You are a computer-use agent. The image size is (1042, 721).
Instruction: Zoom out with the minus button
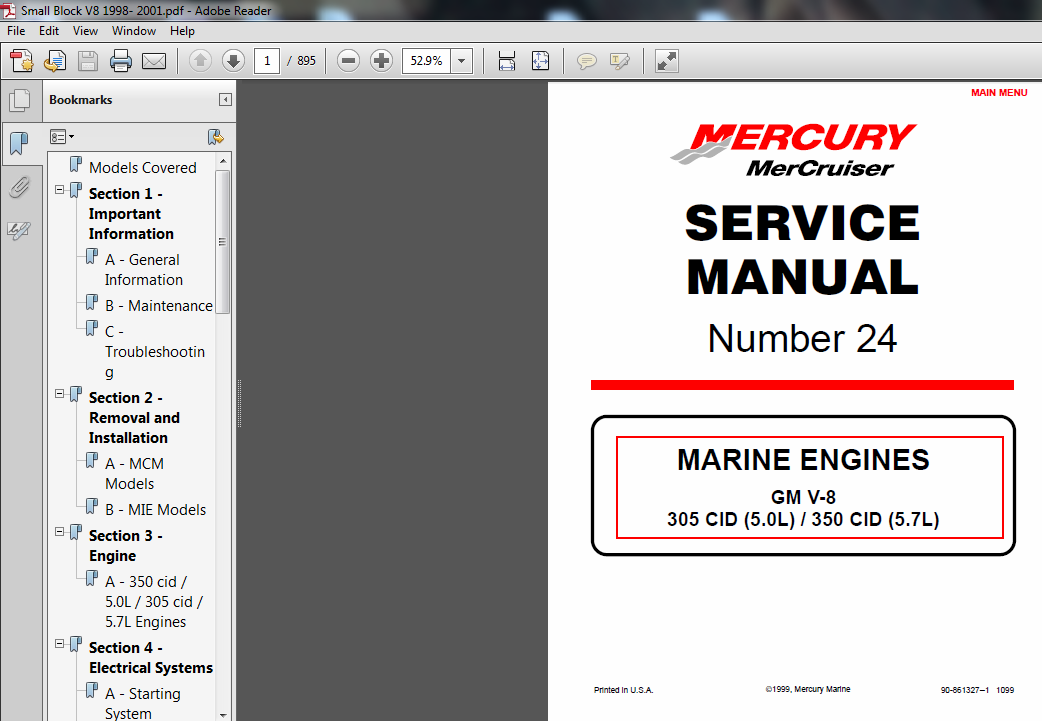pos(348,61)
